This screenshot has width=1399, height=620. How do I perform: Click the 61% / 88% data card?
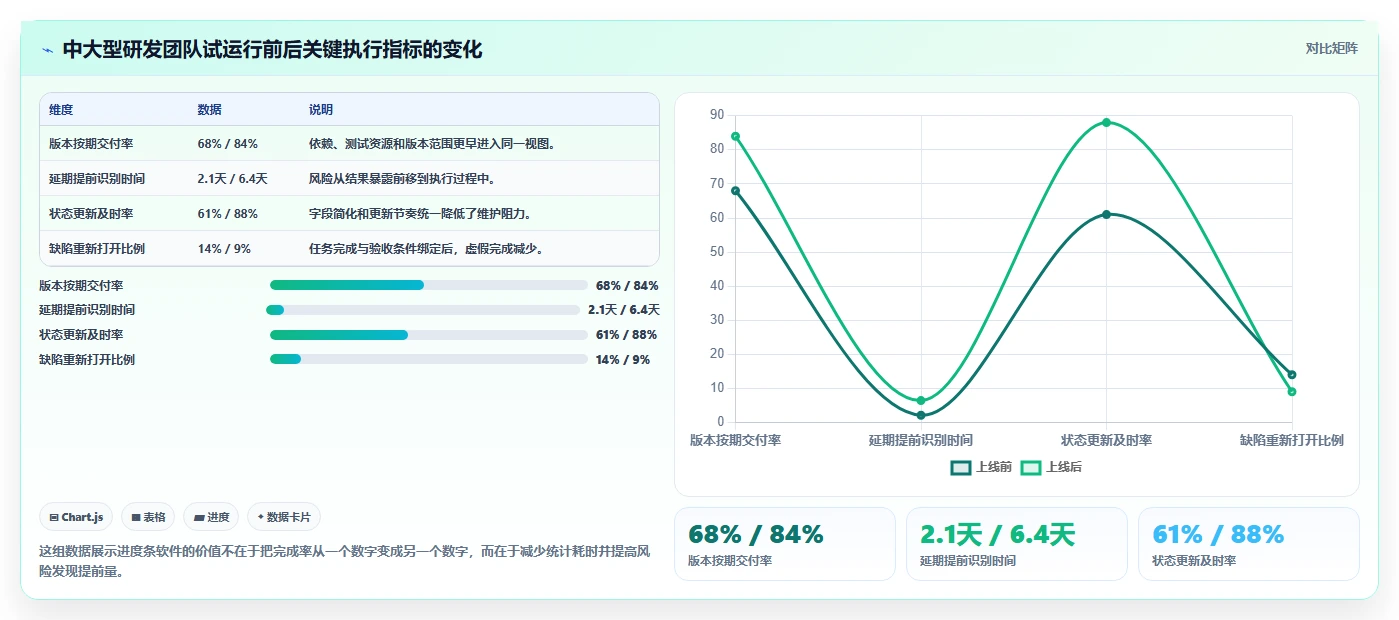coord(1249,544)
